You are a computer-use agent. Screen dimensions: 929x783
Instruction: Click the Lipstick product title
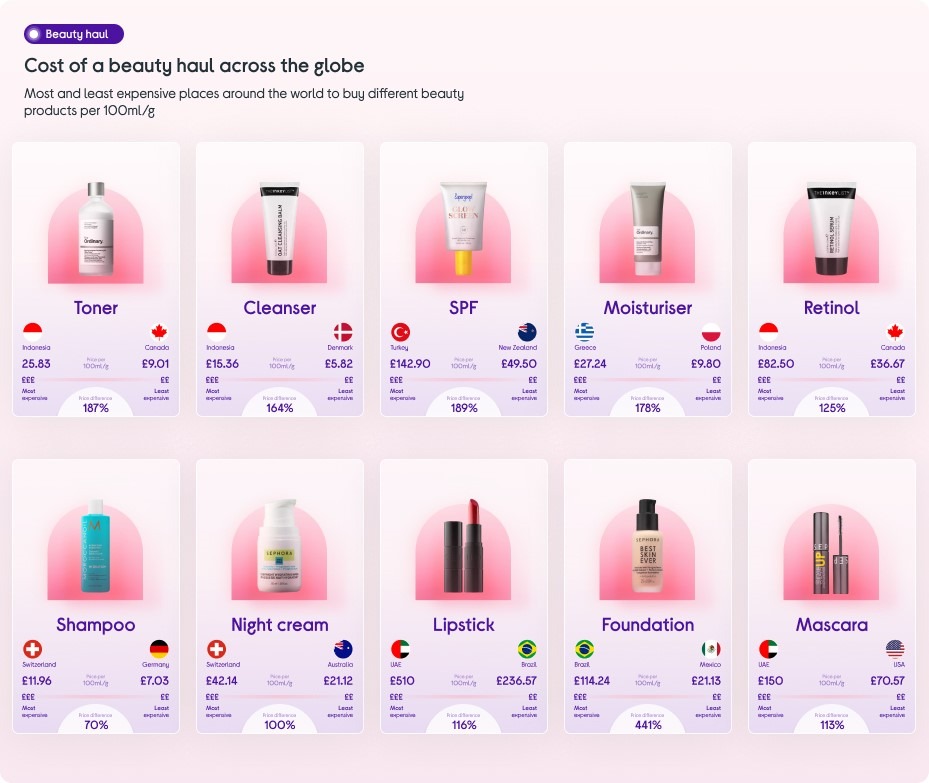pos(463,625)
